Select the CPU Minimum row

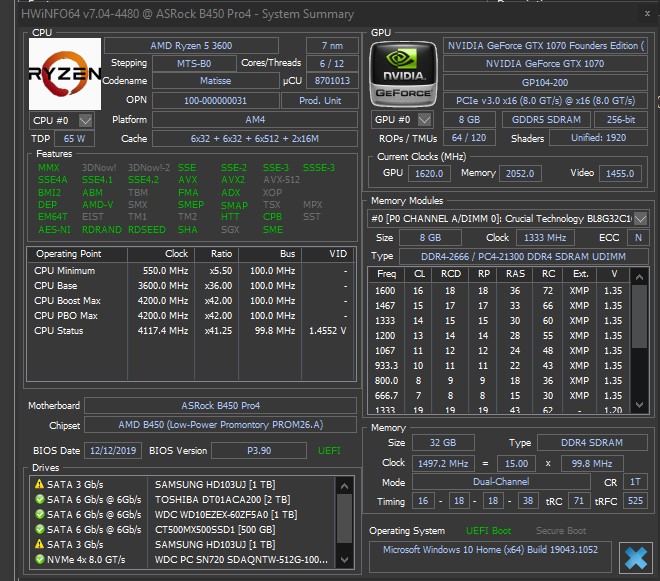[192, 271]
